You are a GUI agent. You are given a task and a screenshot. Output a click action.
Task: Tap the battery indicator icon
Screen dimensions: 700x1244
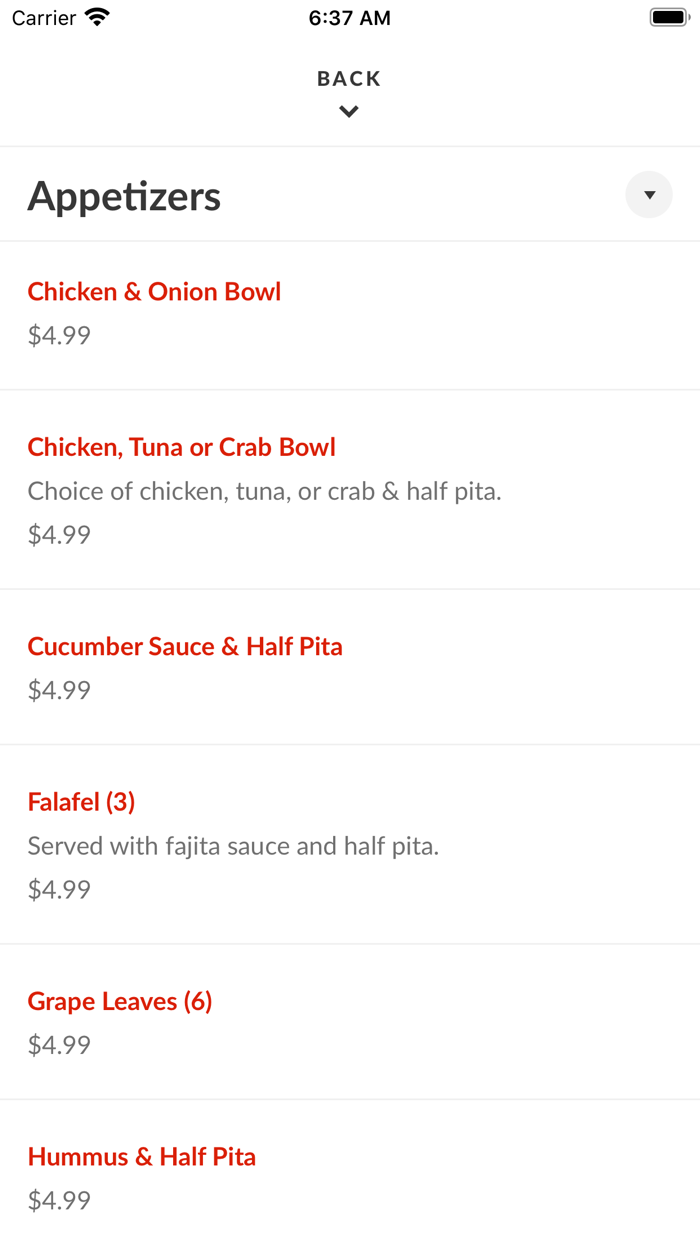coord(668,18)
